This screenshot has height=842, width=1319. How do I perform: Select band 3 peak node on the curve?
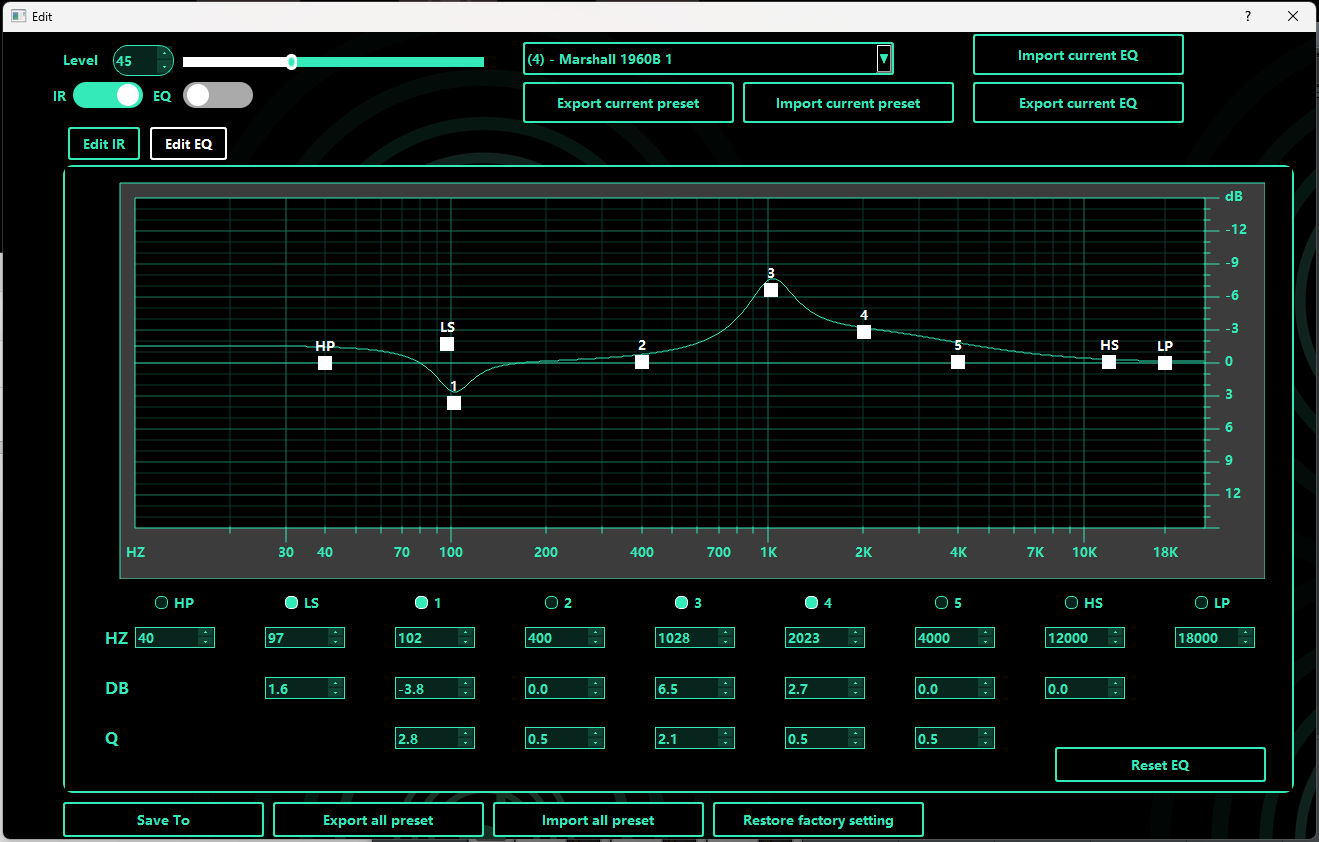click(771, 290)
